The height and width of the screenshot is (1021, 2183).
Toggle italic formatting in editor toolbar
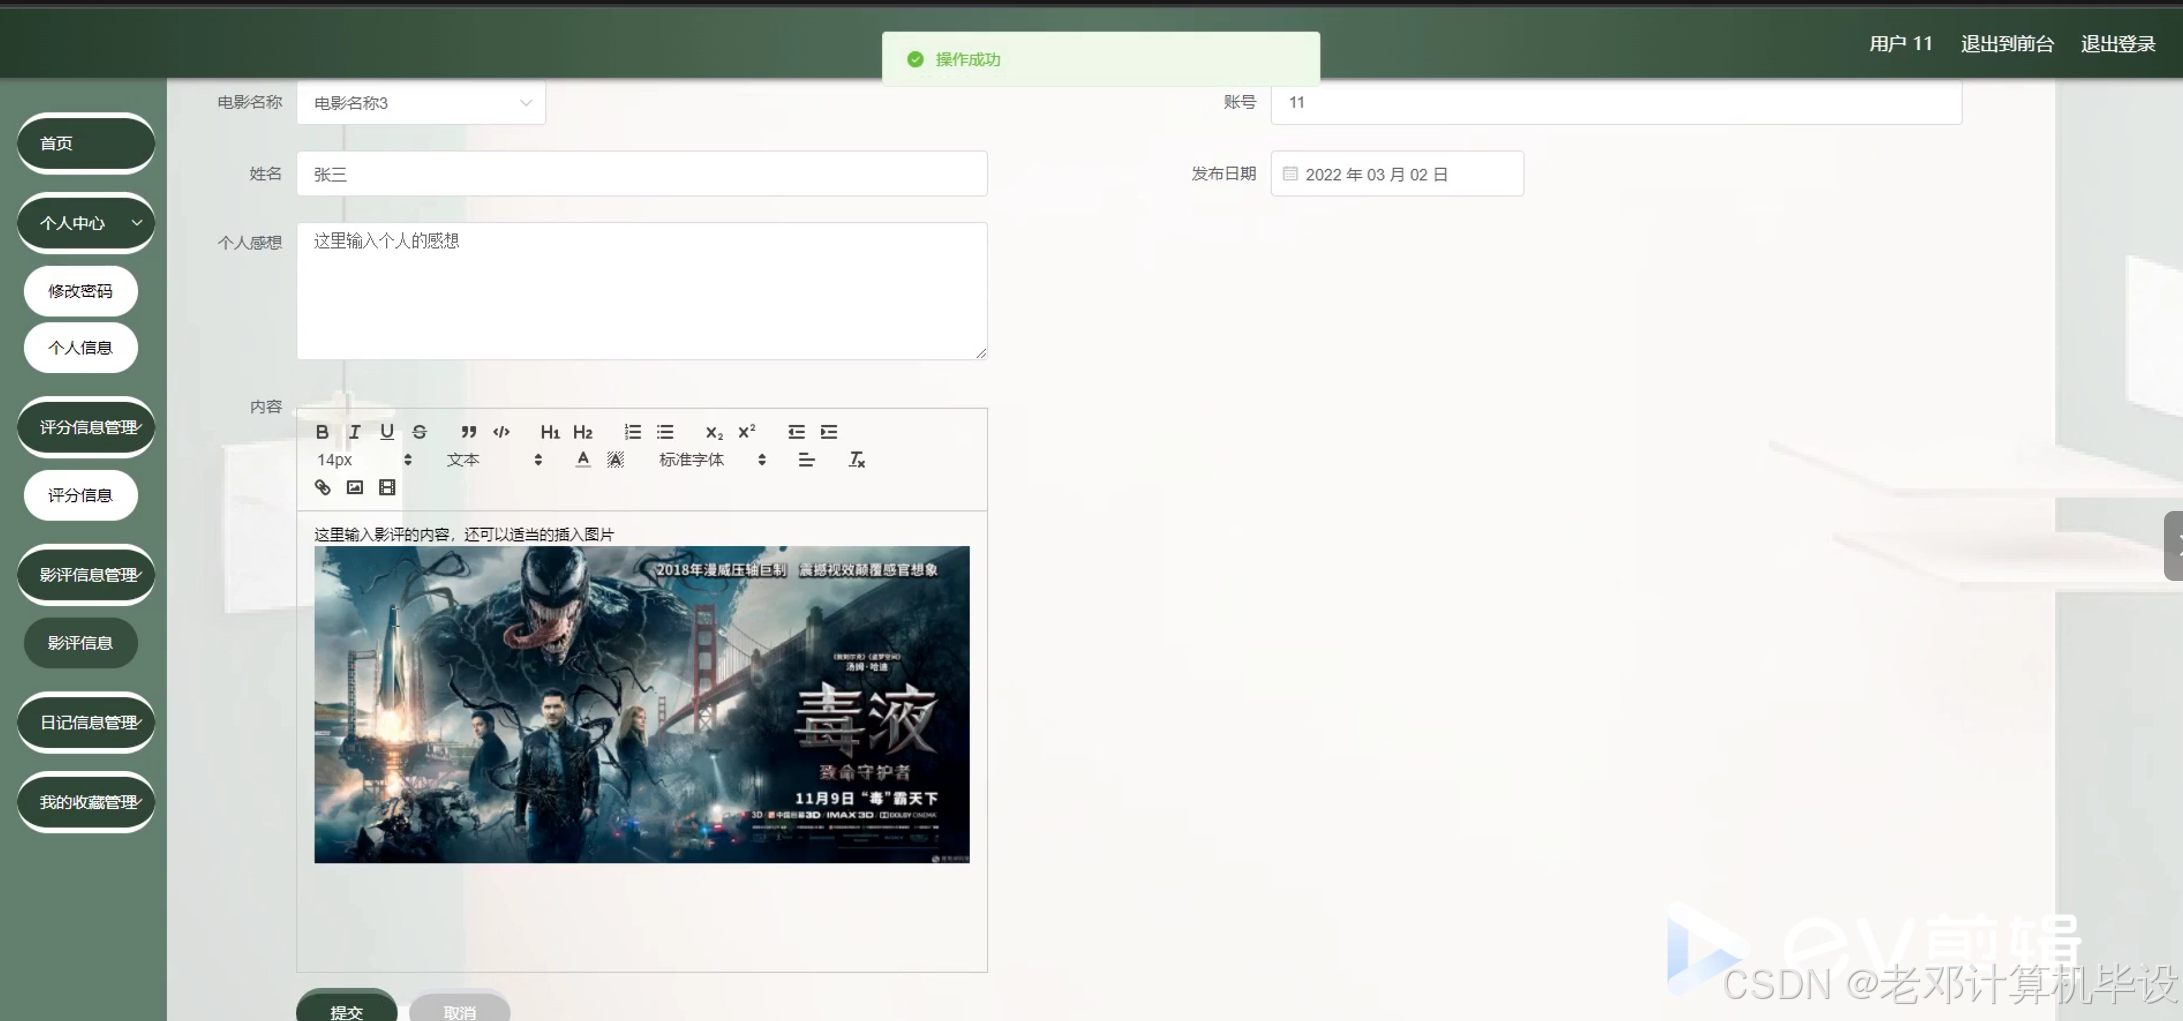click(x=354, y=432)
